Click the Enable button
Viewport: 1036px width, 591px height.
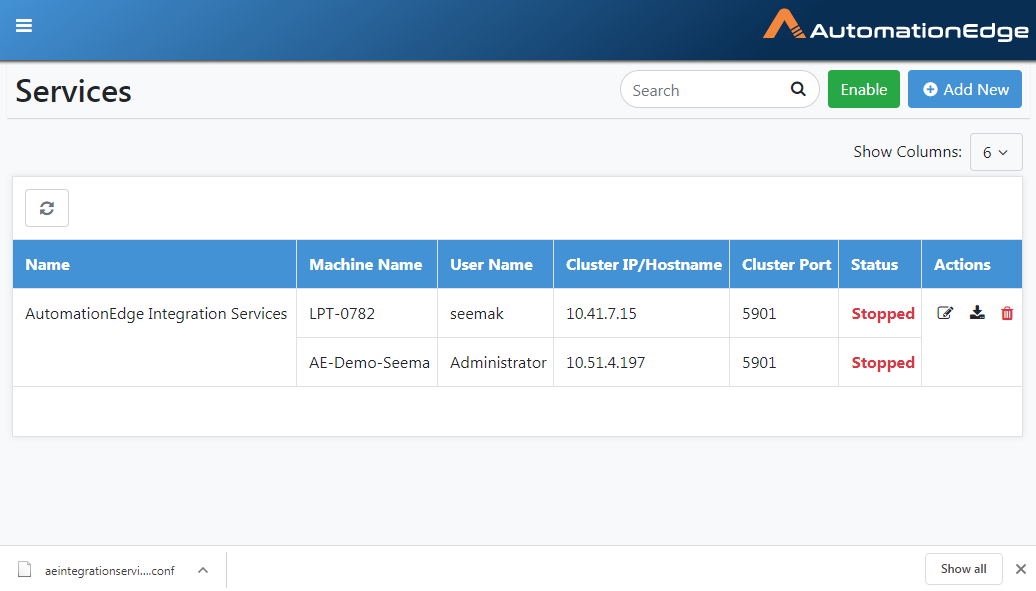pos(864,89)
